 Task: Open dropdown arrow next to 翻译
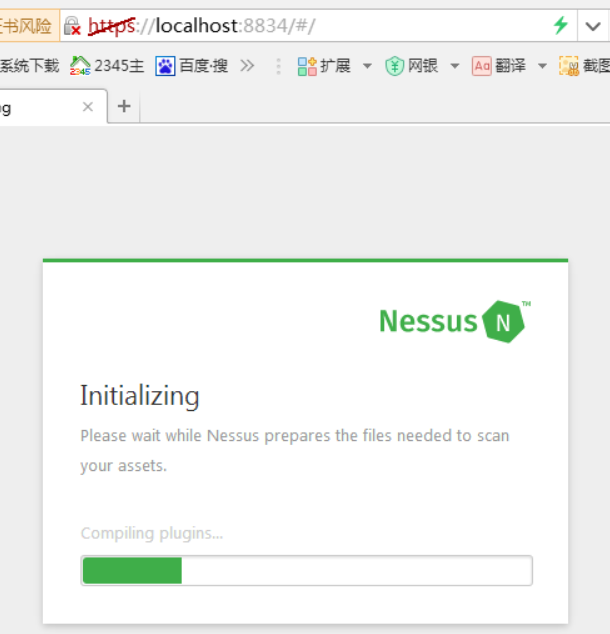point(542,66)
